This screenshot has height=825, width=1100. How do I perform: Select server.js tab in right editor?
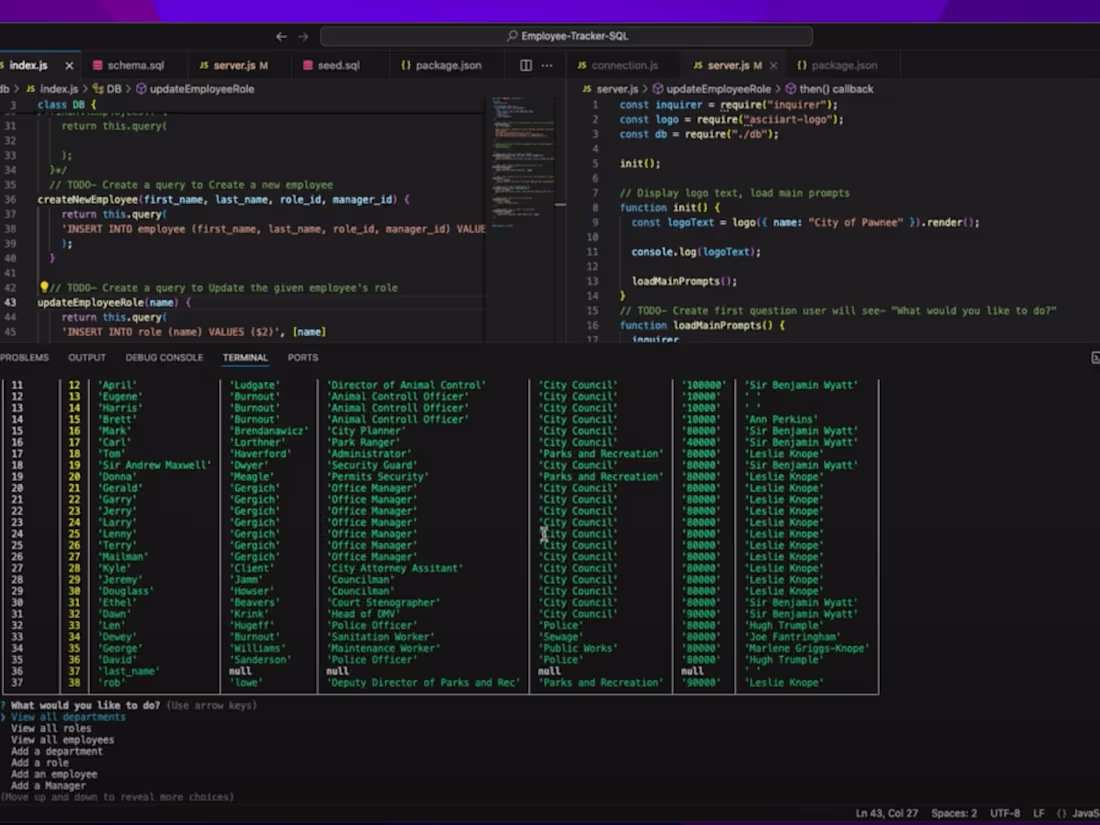click(x=727, y=65)
